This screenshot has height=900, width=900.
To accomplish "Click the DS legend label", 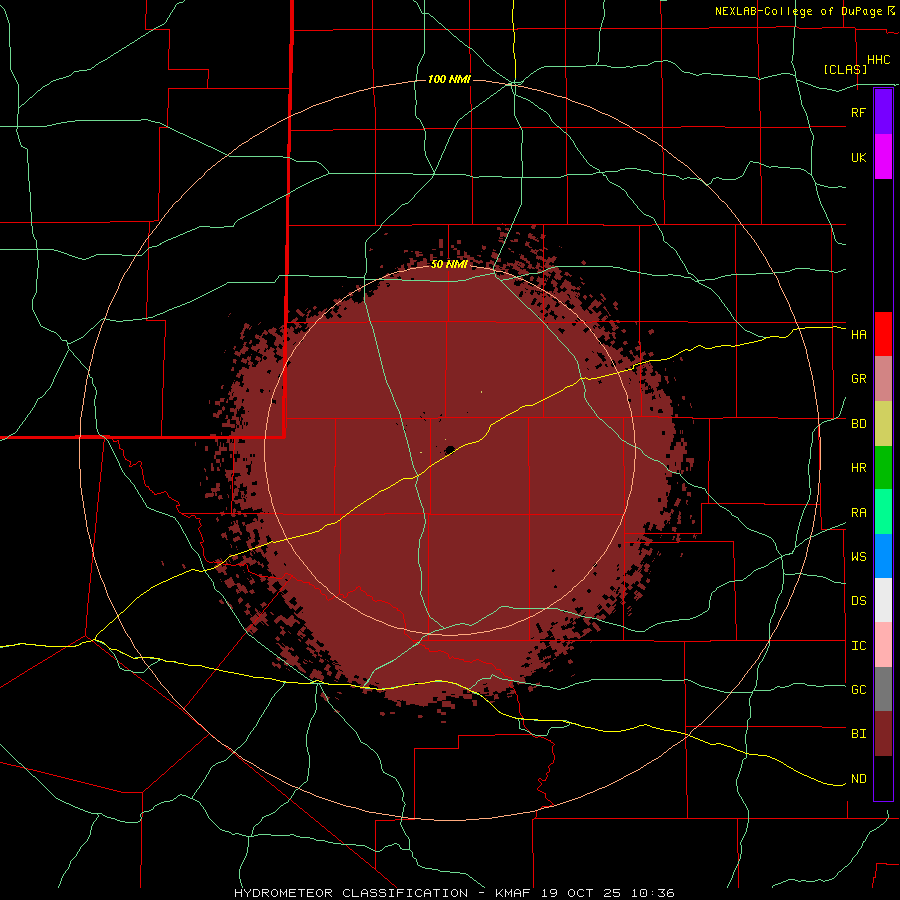I will [x=858, y=601].
